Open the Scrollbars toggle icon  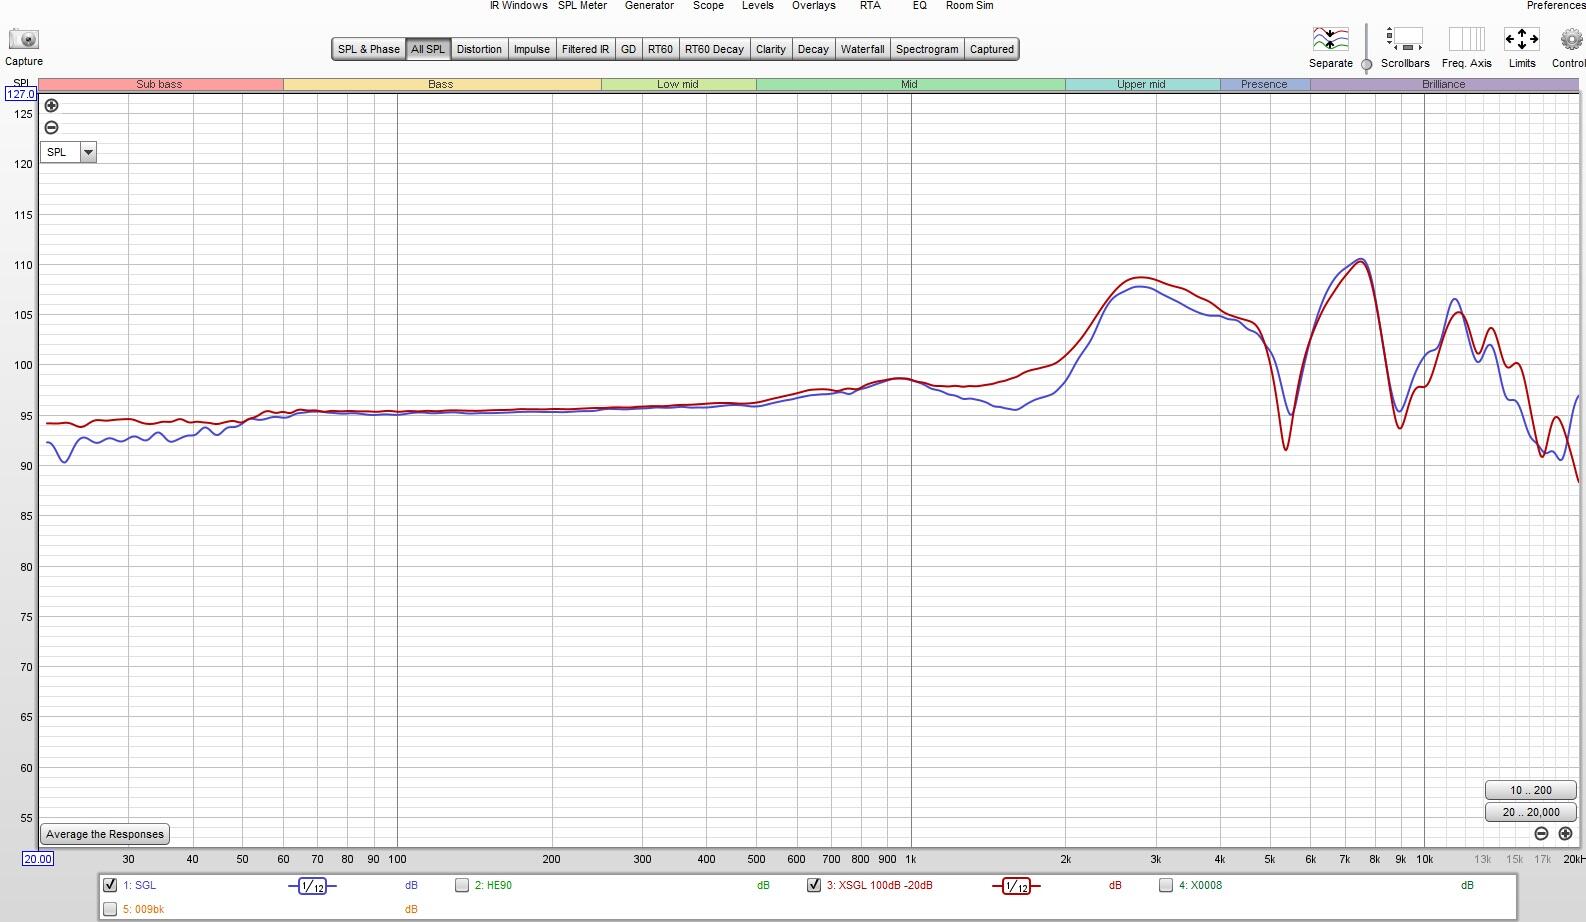click(1404, 39)
